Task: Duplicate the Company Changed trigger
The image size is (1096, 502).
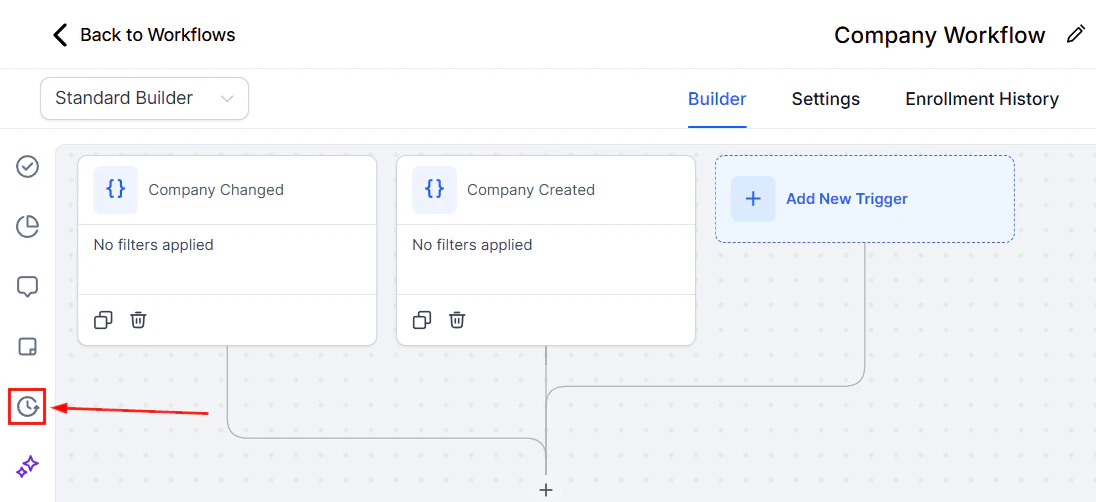Action: (103, 320)
